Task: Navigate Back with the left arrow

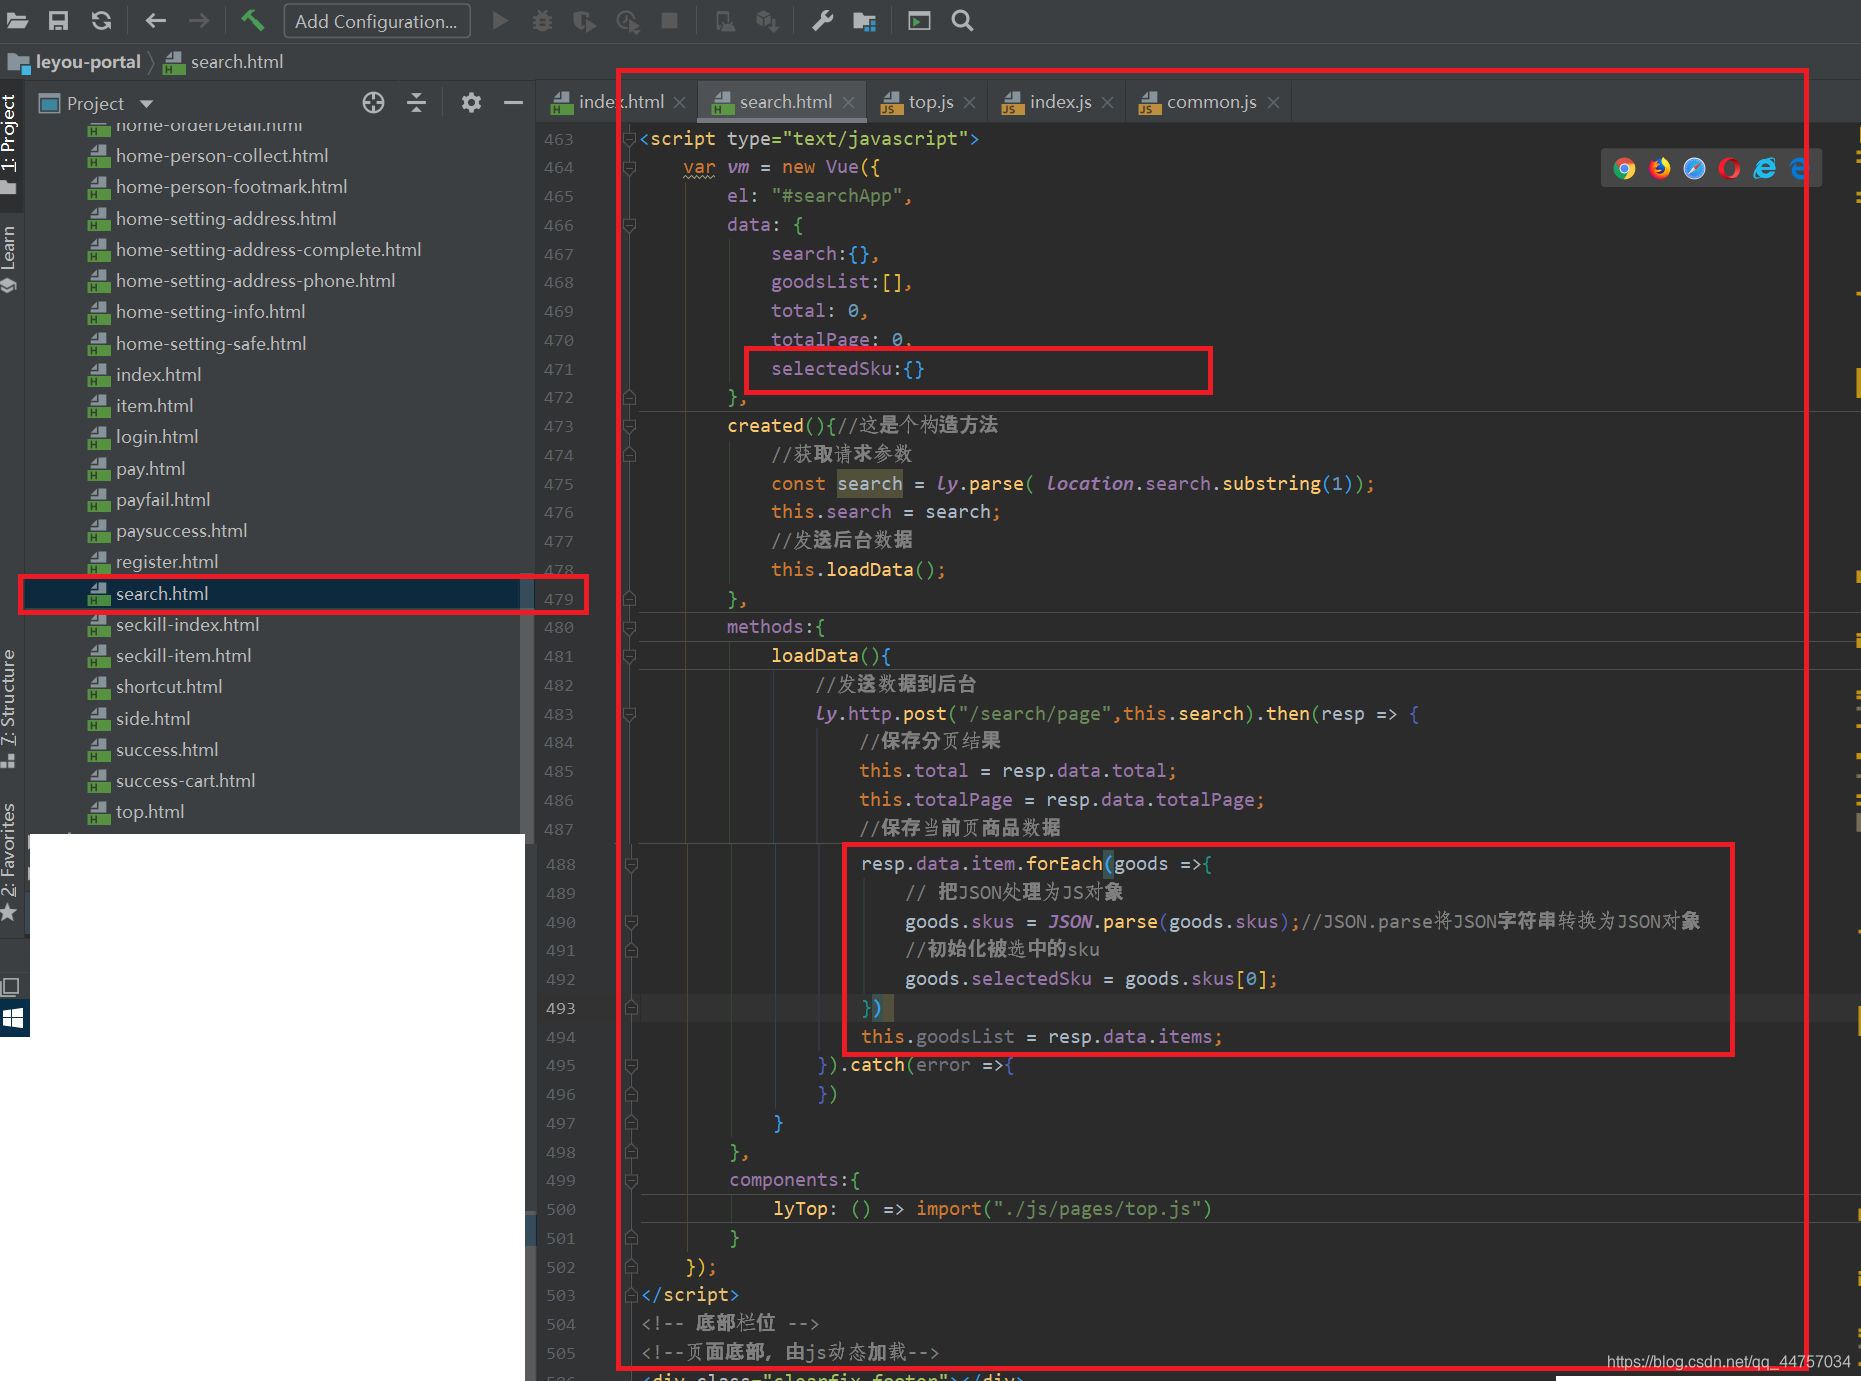Action: point(155,20)
